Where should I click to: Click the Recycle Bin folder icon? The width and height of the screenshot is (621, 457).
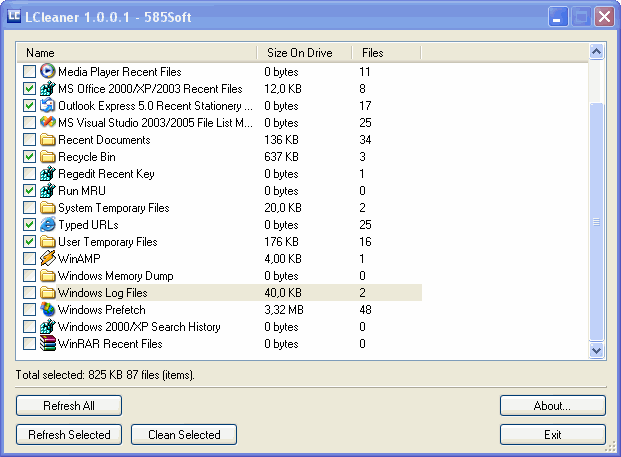pos(48,156)
